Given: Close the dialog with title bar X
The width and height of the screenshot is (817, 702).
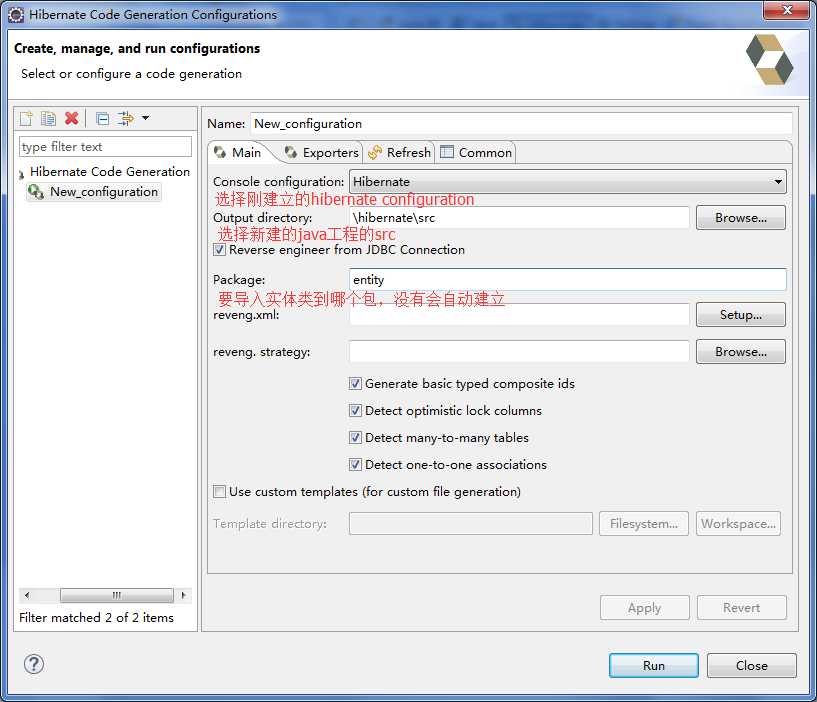Looking at the screenshot, I should [787, 10].
